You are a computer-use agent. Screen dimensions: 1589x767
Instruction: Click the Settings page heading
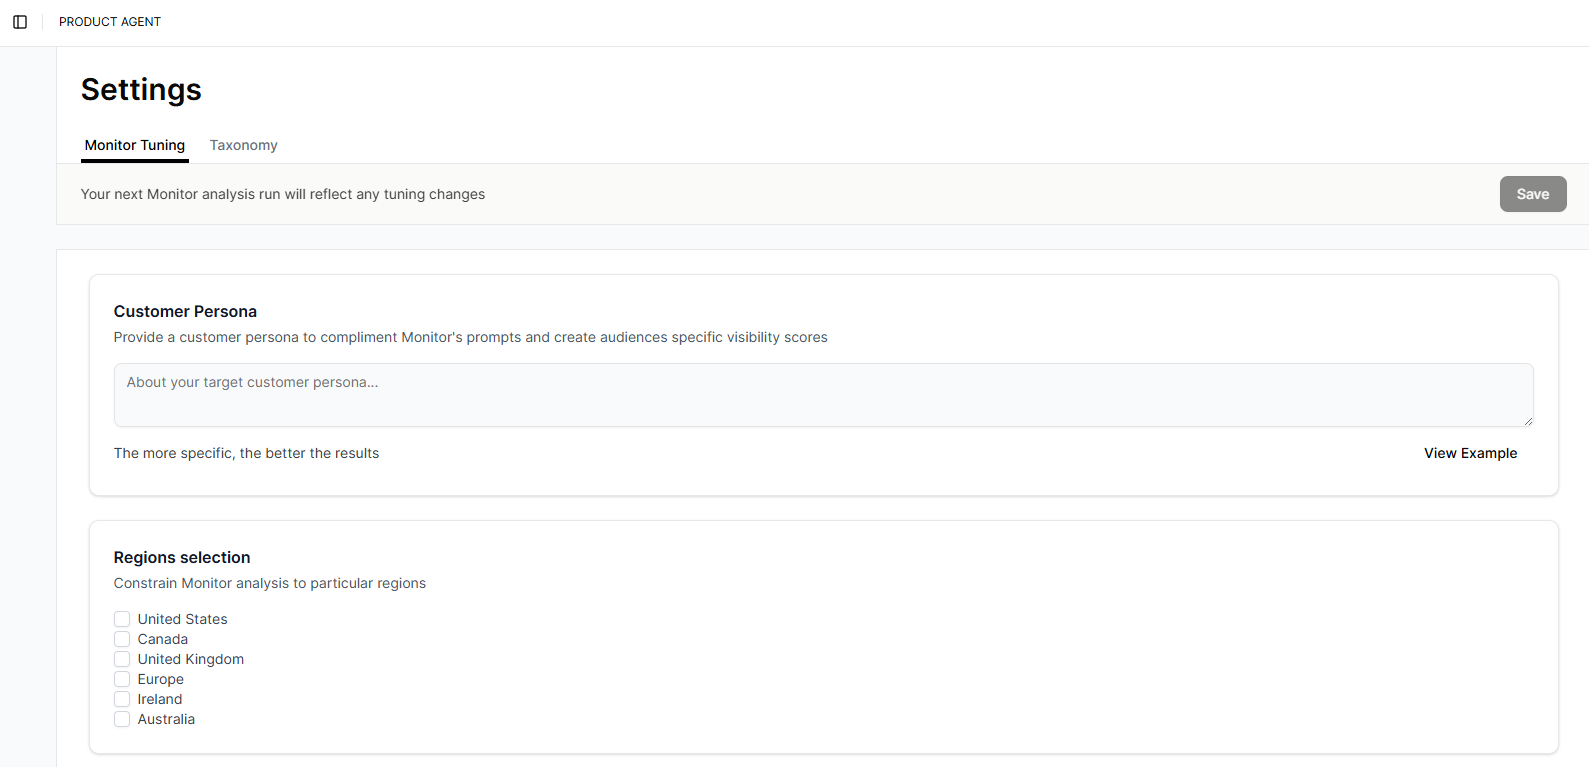[141, 90]
